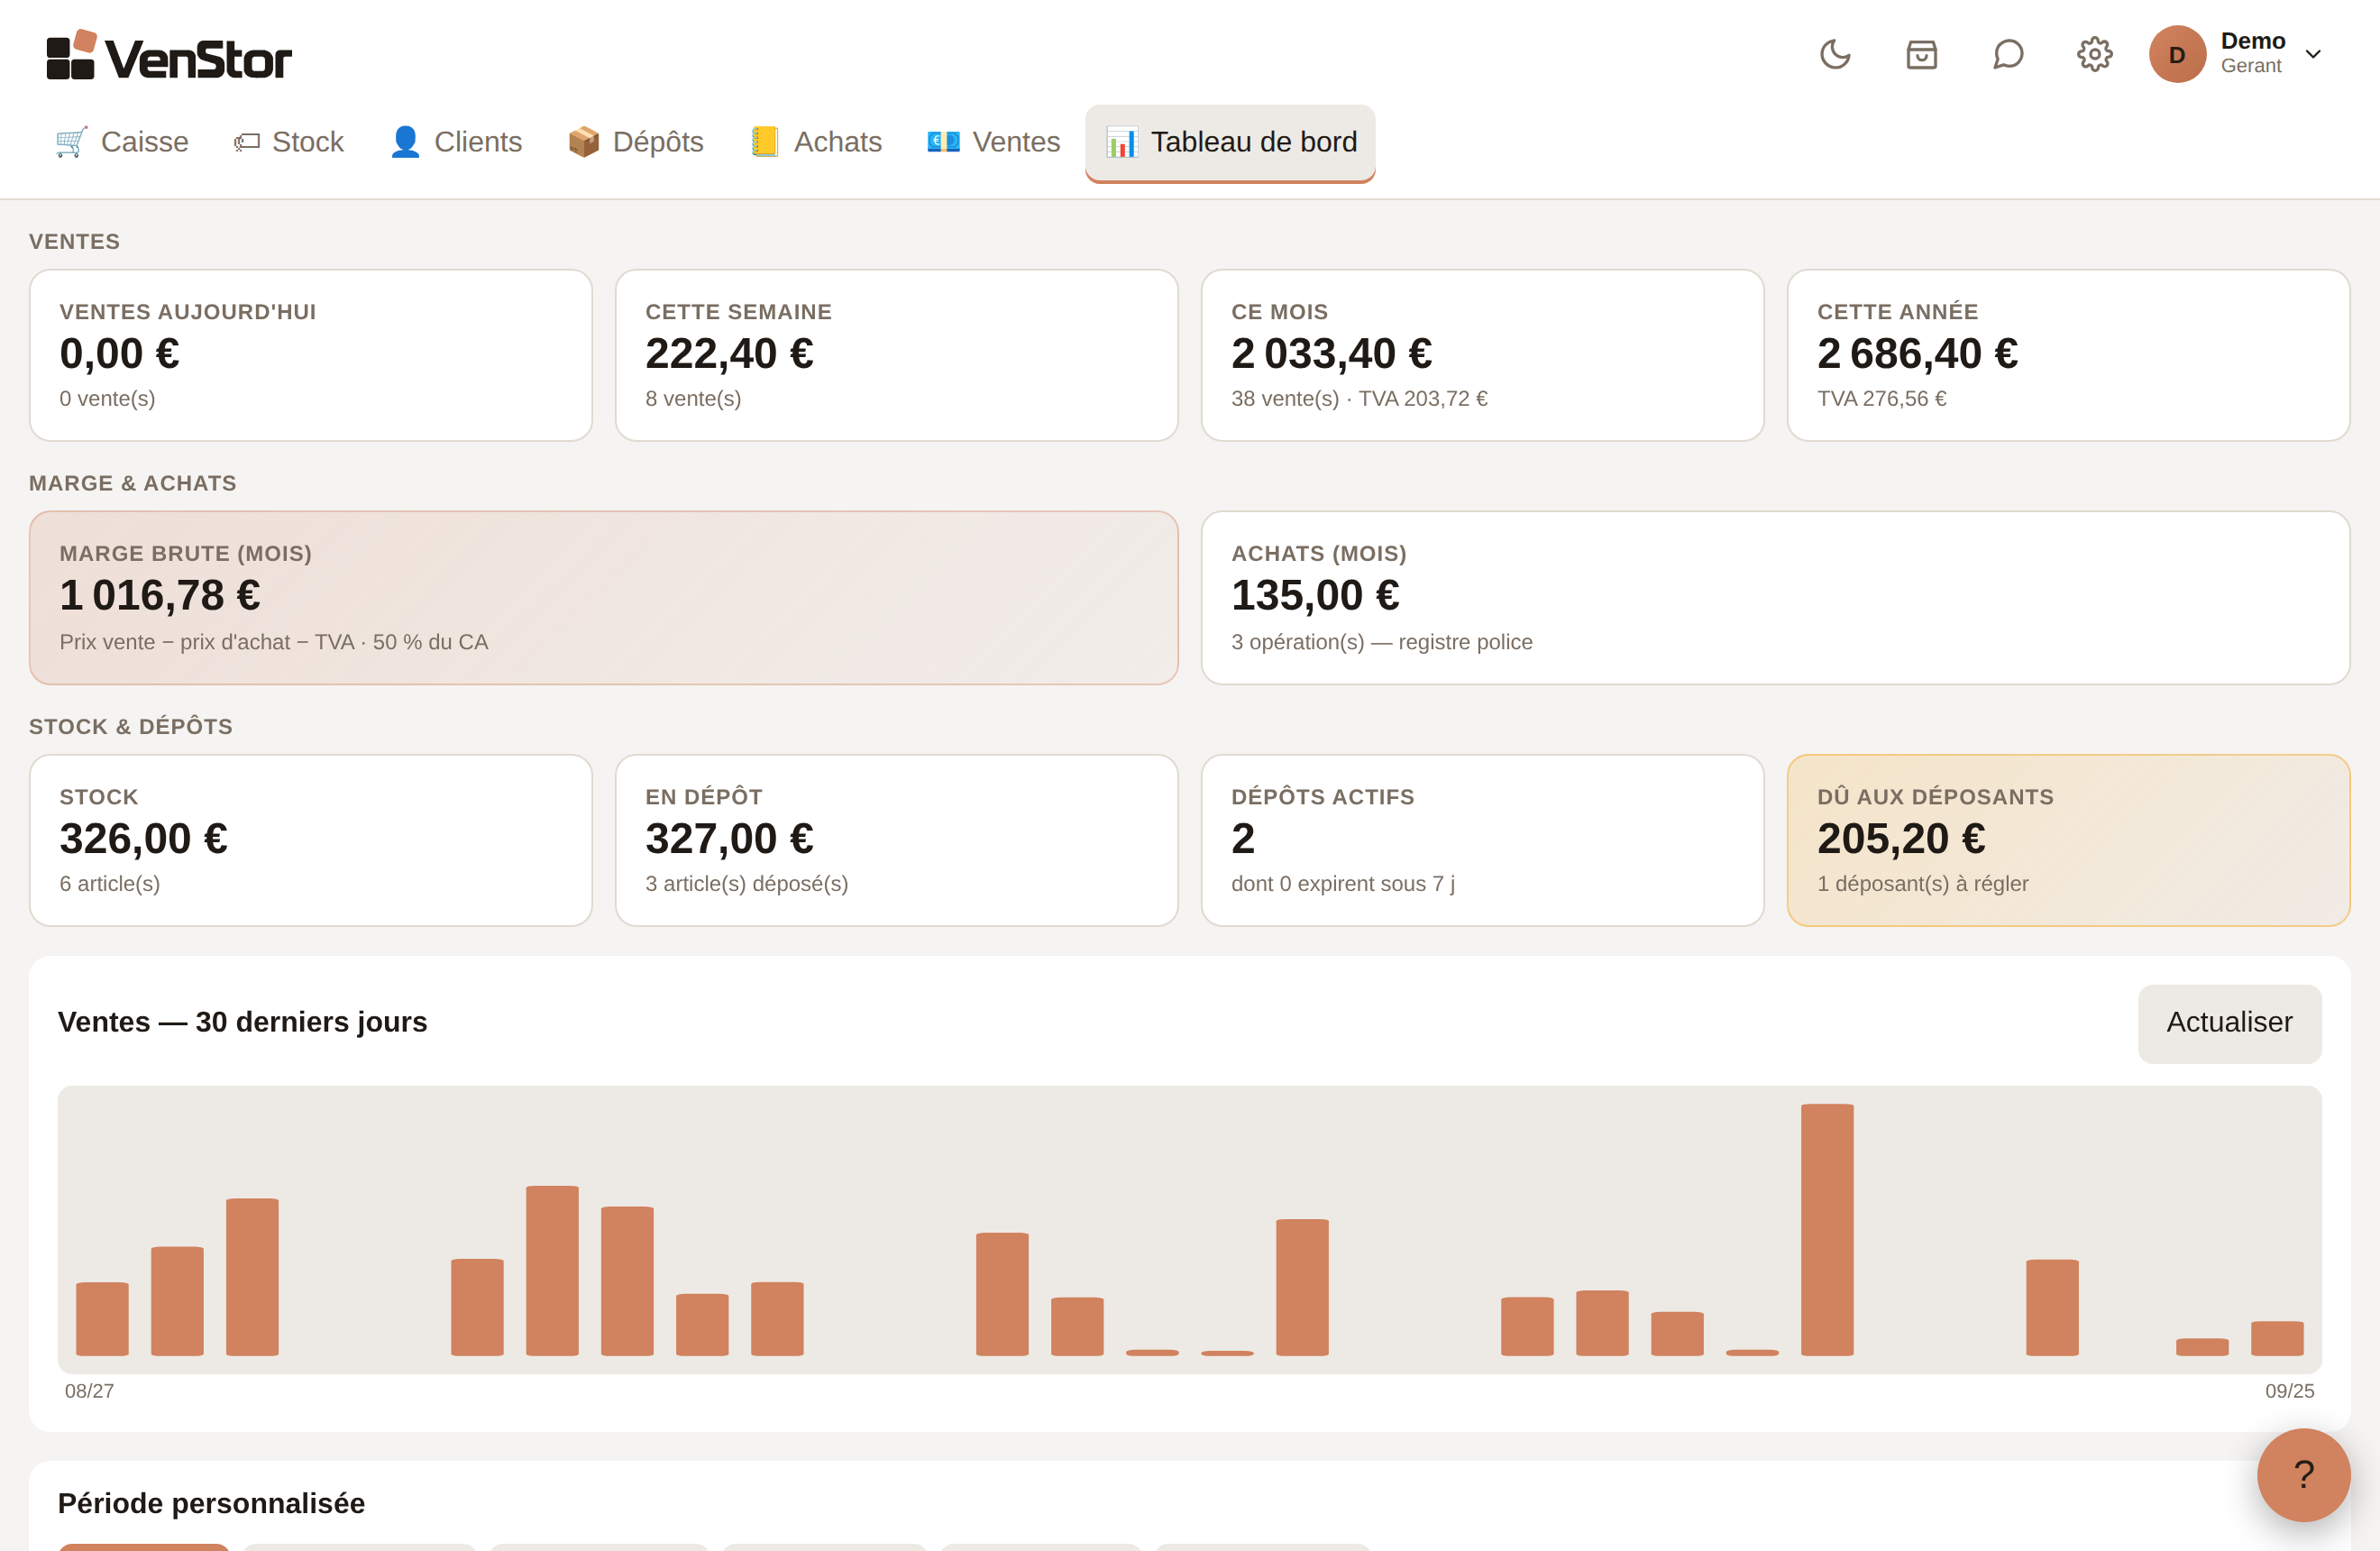This screenshot has height=1551, width=2380.
Task: Click the VenStor logo
Action: (x=169, y=55)
